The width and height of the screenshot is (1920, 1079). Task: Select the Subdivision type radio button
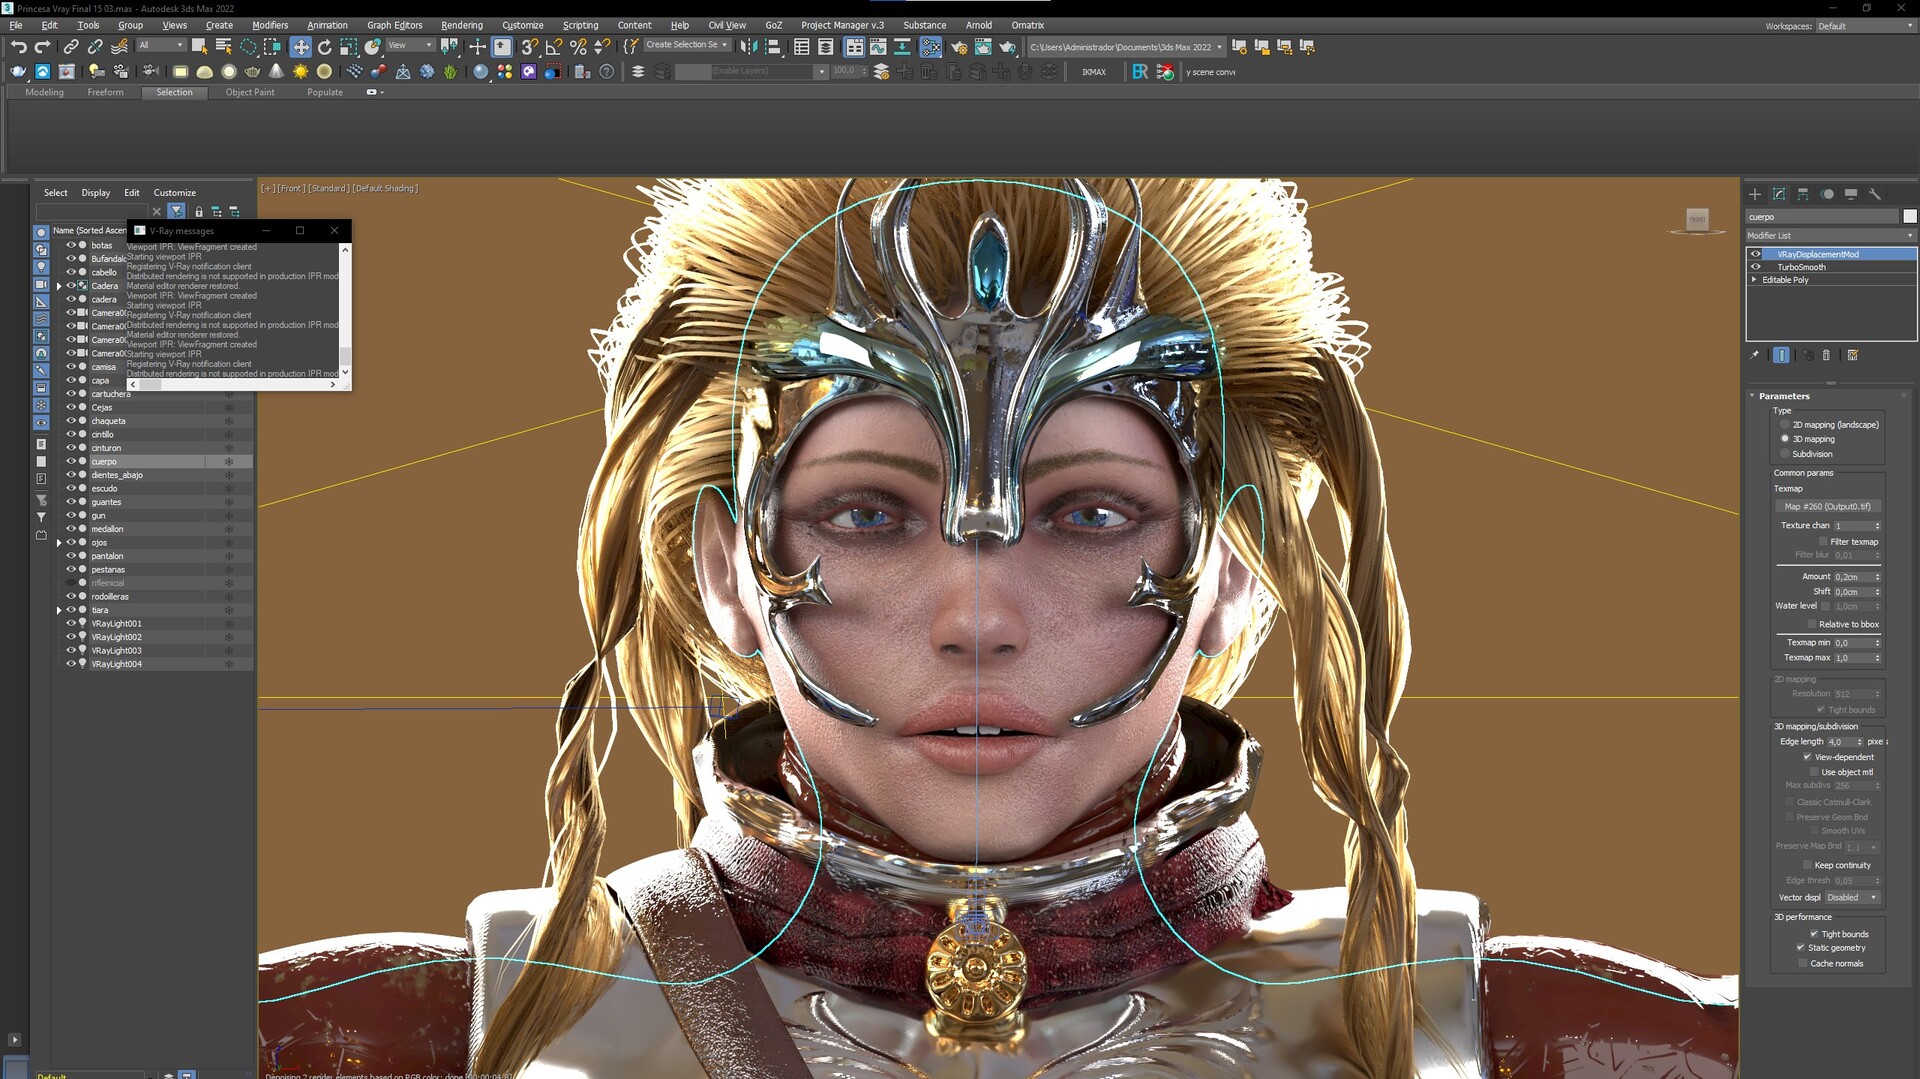click(x=1785, y=454)
